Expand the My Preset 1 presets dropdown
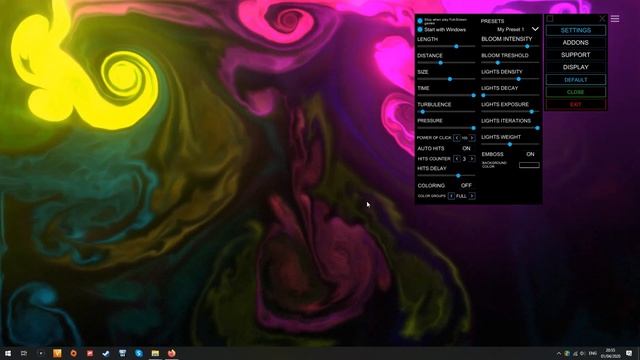The width and height of the screenshot is (640, 360). click(x=535, y=29)
